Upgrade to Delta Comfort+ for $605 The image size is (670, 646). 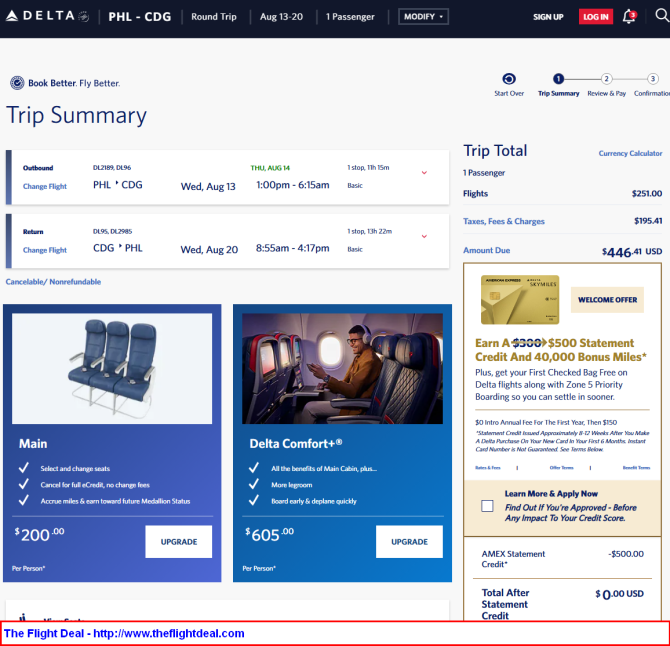click(409, 542)
